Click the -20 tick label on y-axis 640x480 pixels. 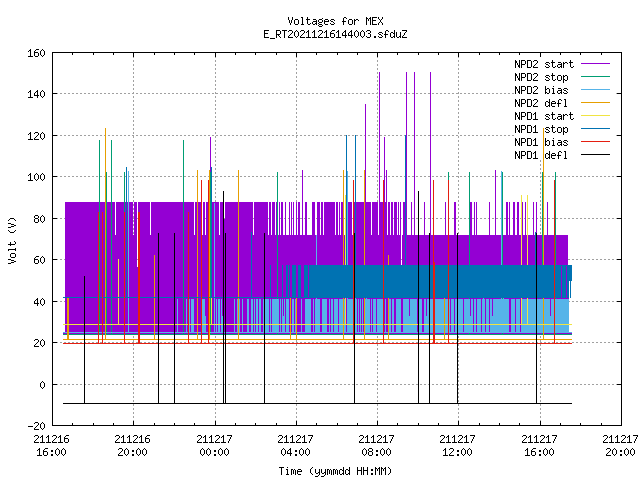(36, 426)
